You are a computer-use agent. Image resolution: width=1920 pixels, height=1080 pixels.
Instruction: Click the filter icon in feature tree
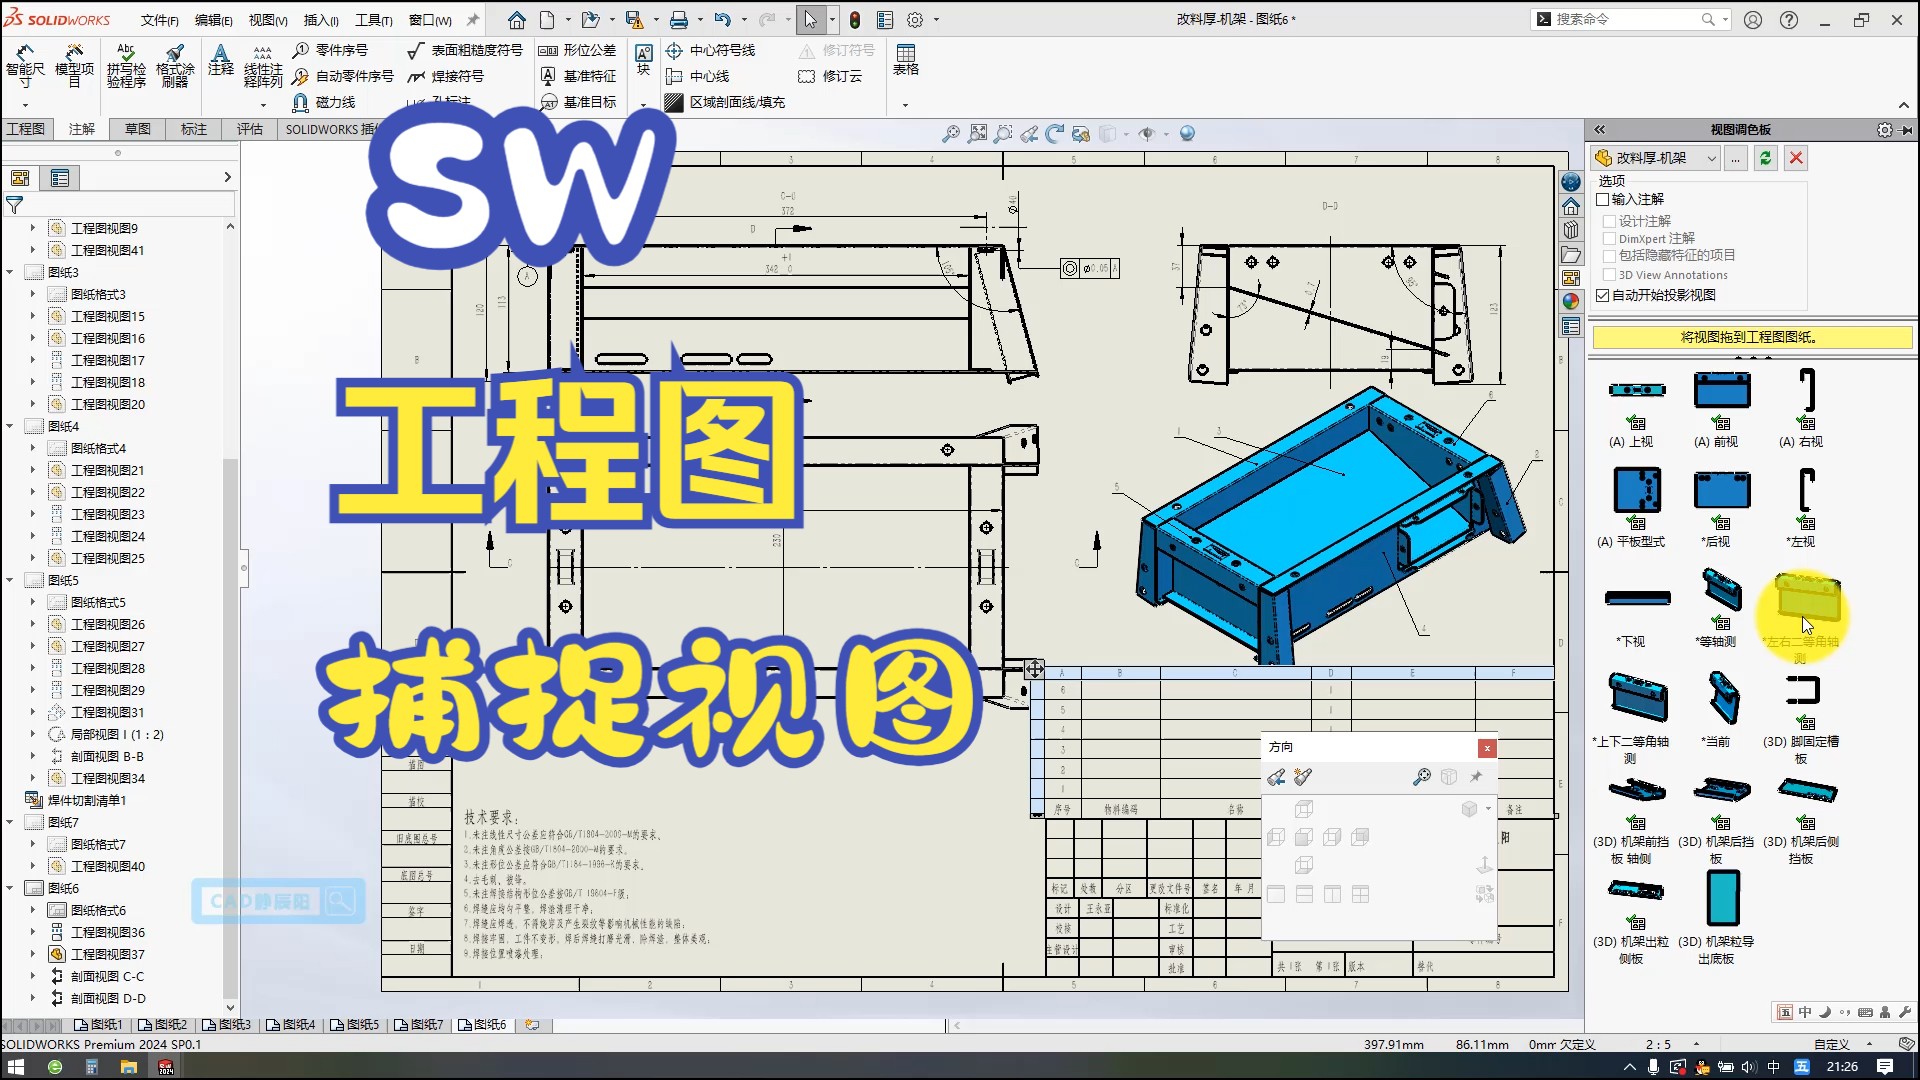tap(15, 205)
